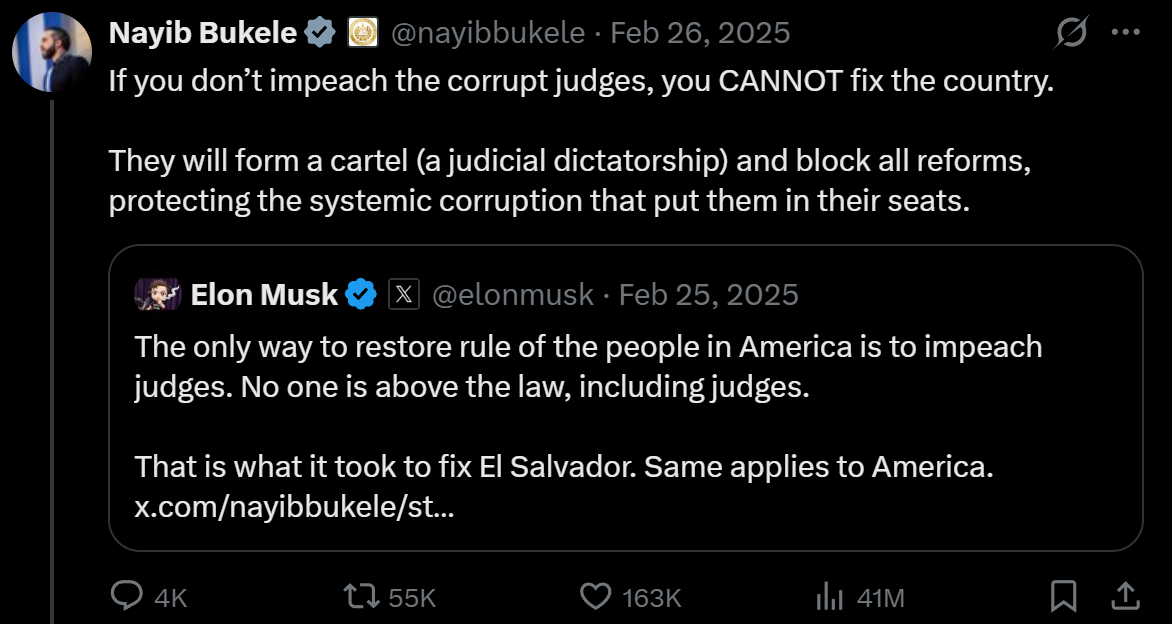This screenshot has width=1172, height=624.
Task: Open the Grok slashed-circle icon
Action: (x=1072, y=34)
